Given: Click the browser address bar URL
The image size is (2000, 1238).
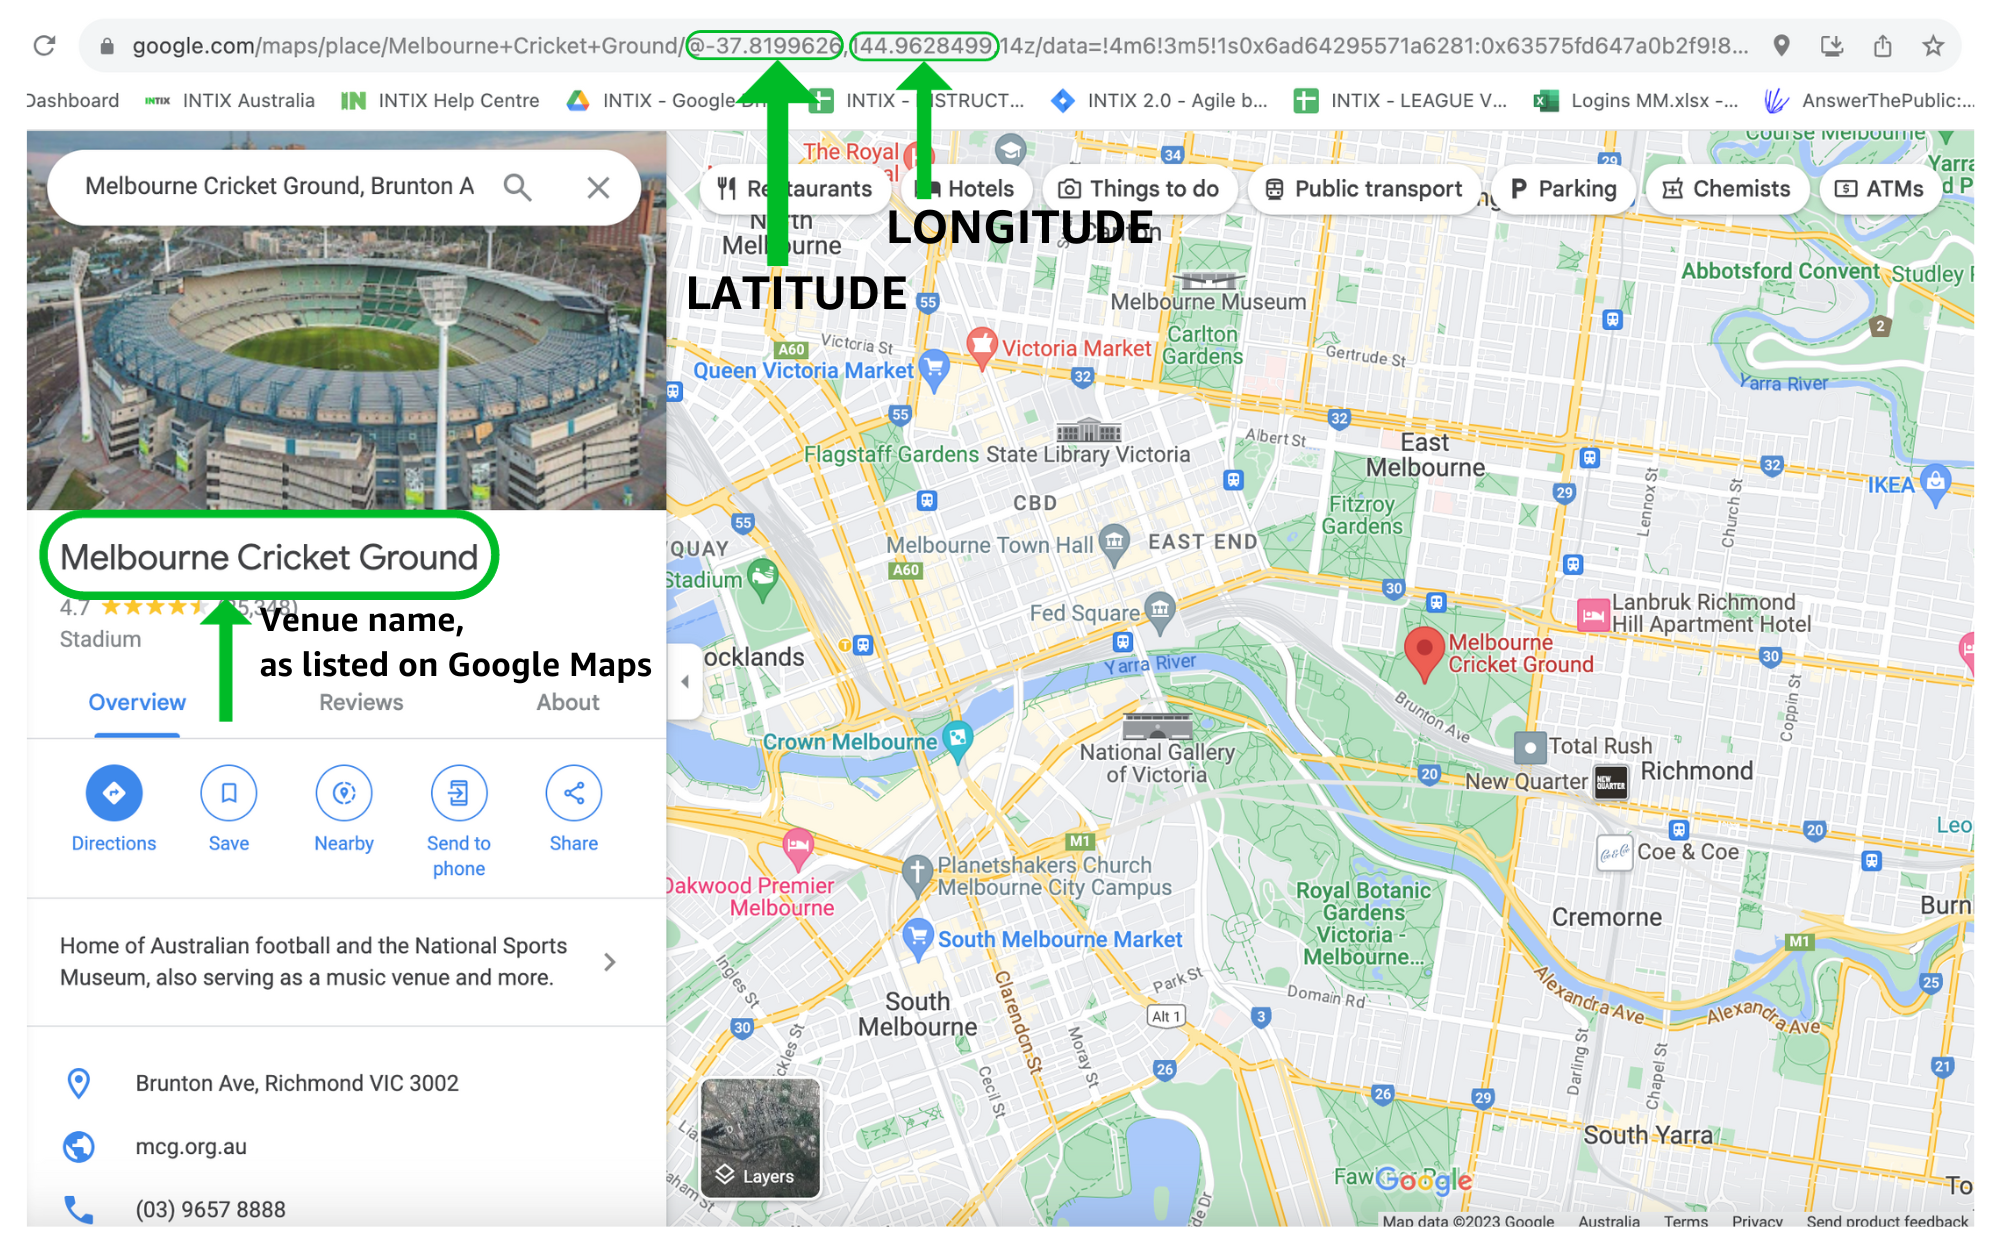Looking at the screenshot, I should [940, 46].
